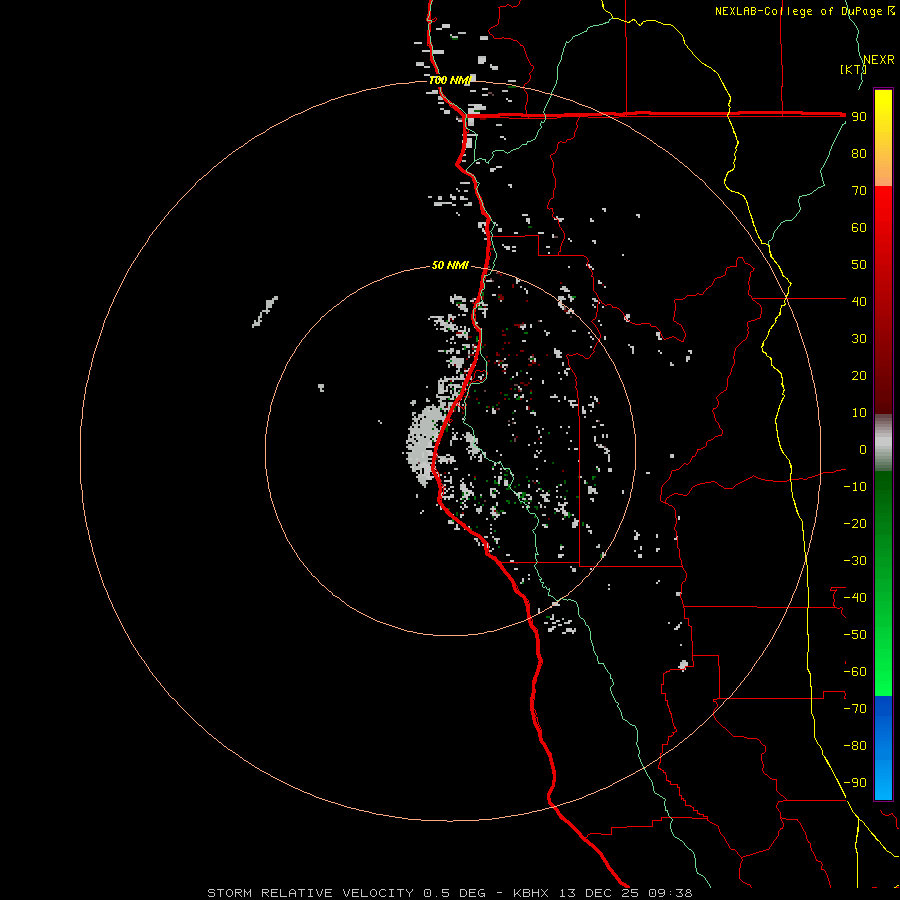
Task: Click the 50 NMI range ring label
Action: click(x=450, y=265)
